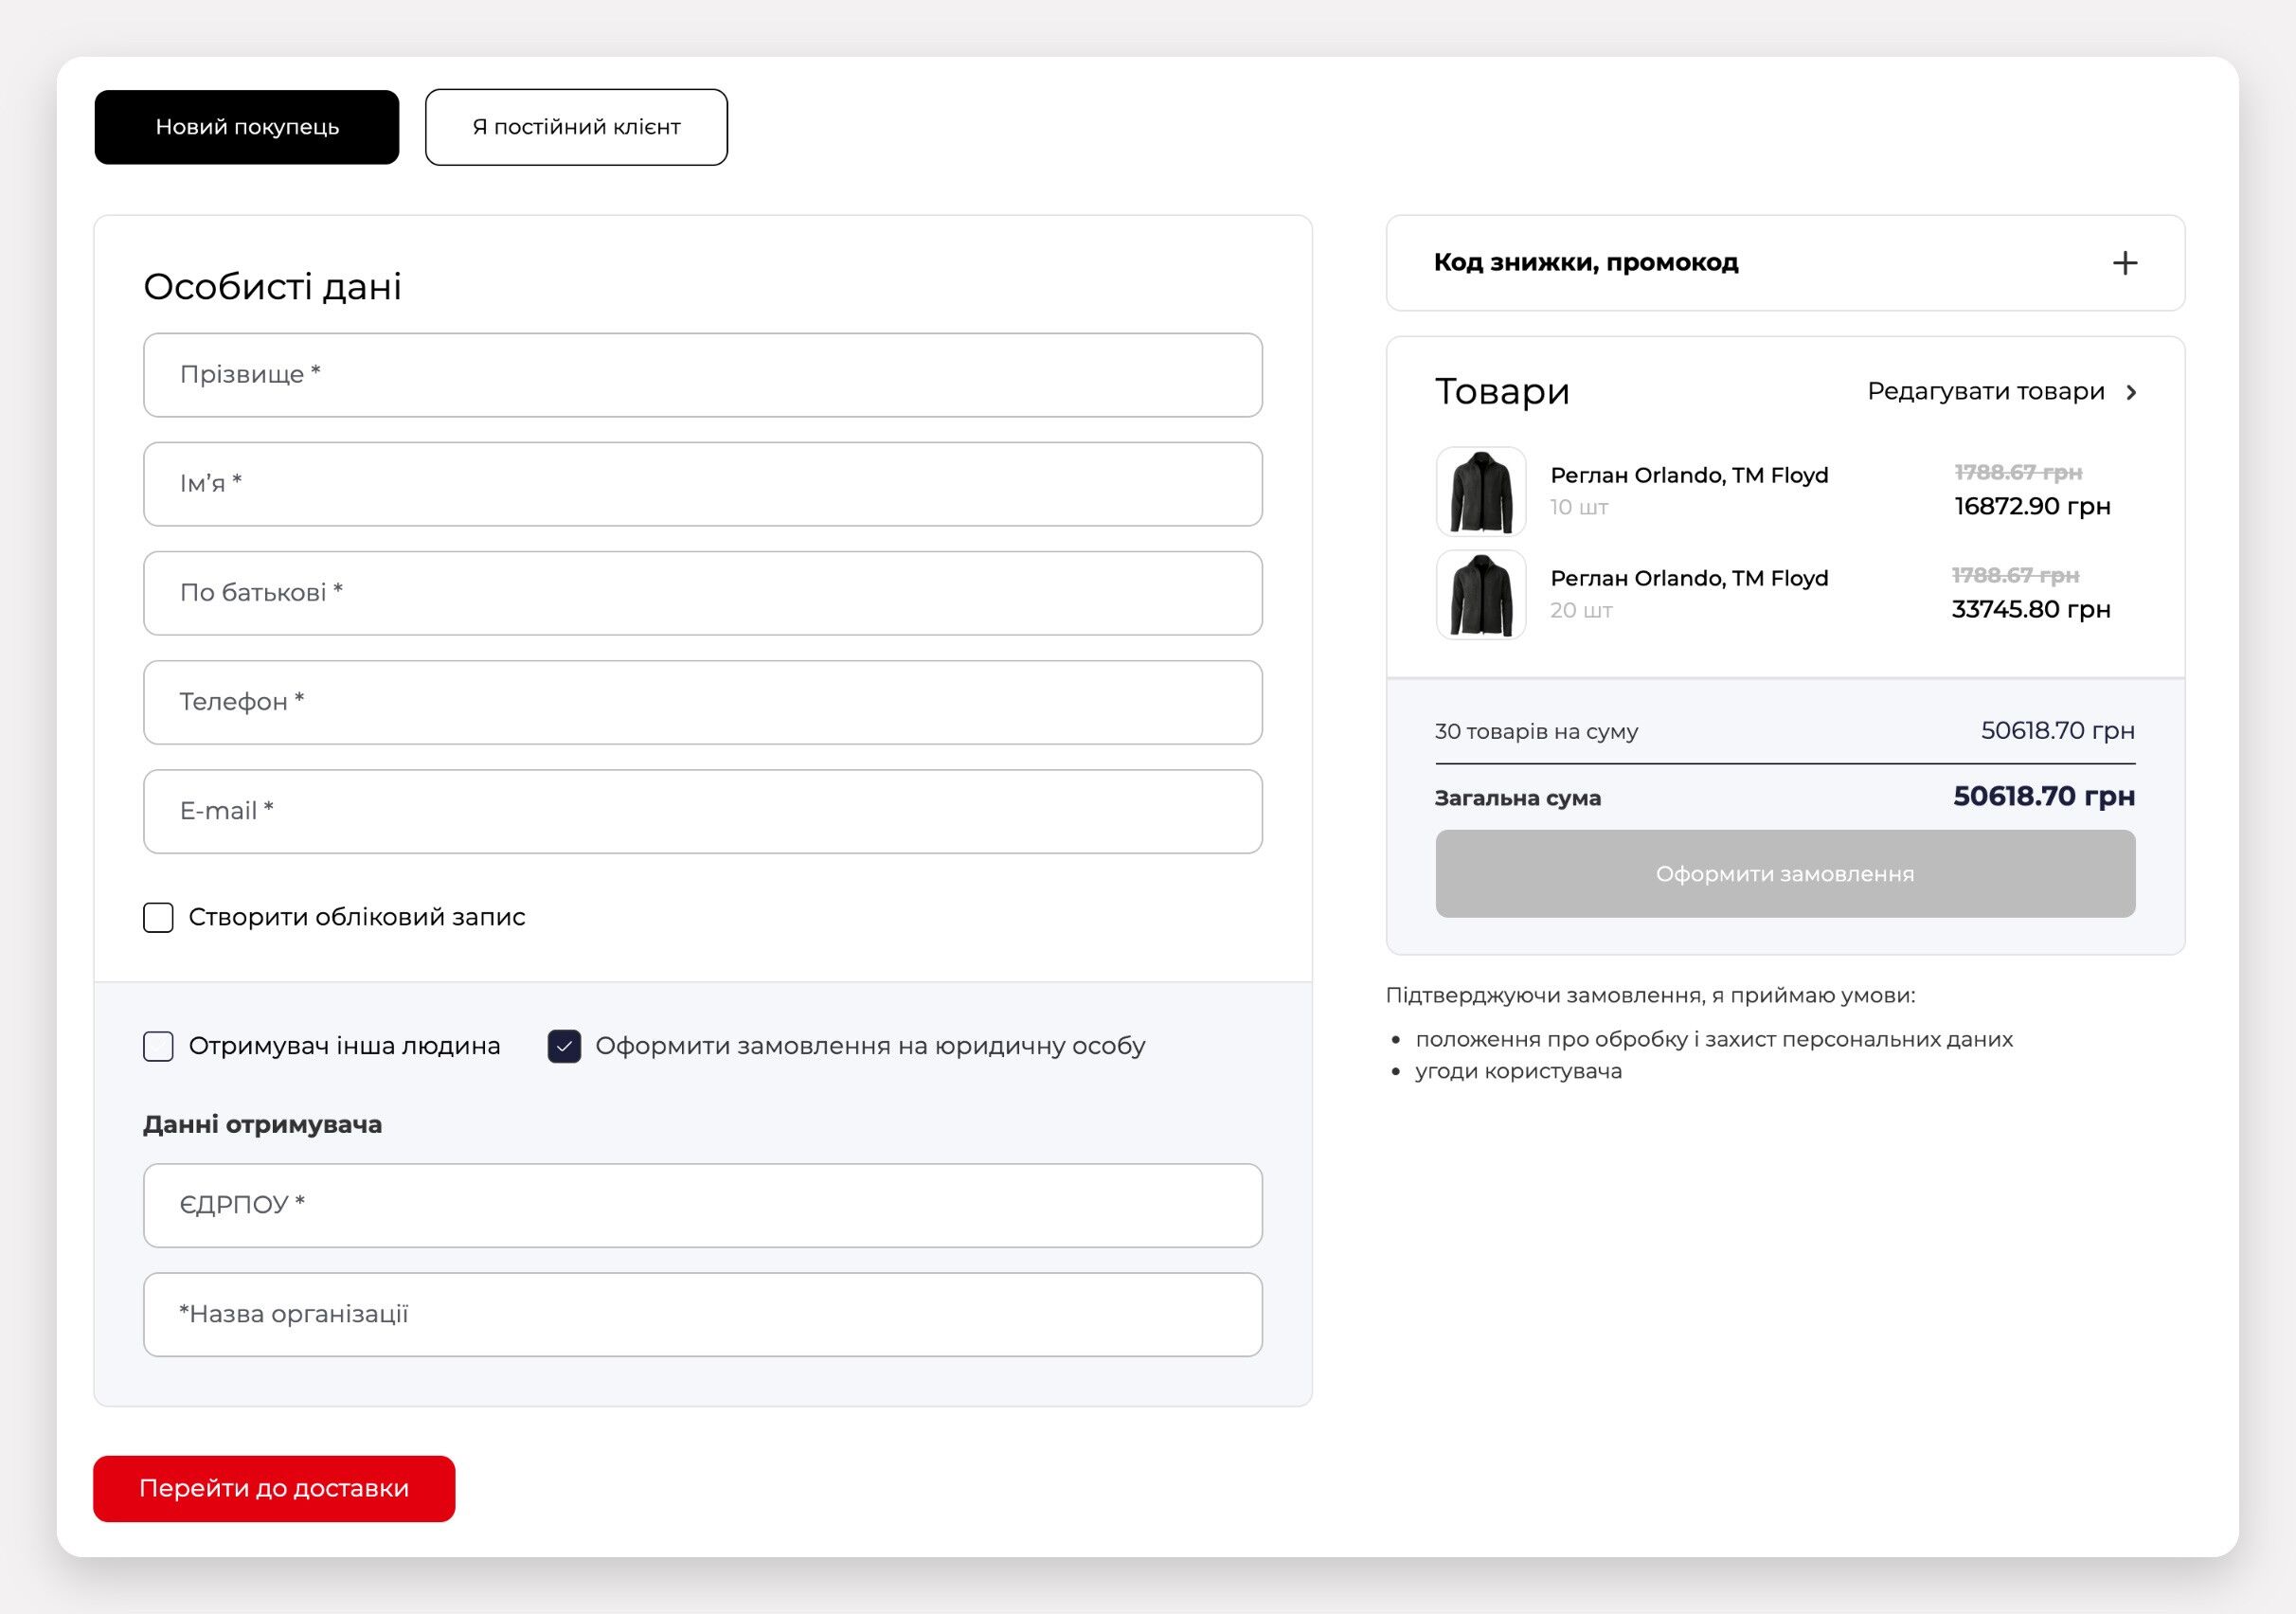Expand the Код знижки, промокод section
This screenshot has height=1614, width=2296.
click(1785, 263)
